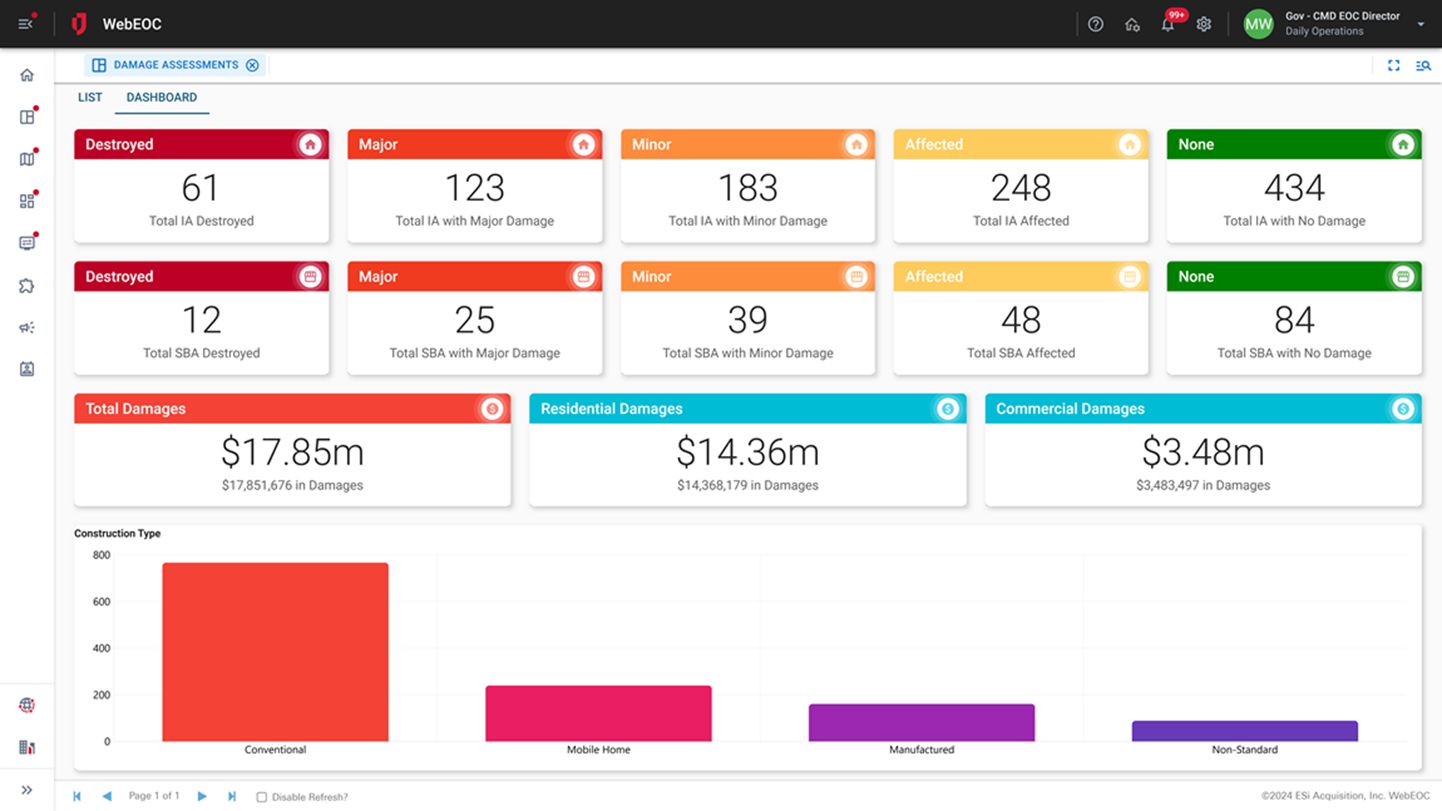The image size is (1442, 811).
Task: Open the help icon in top bar
Action: pos(1095,24)
